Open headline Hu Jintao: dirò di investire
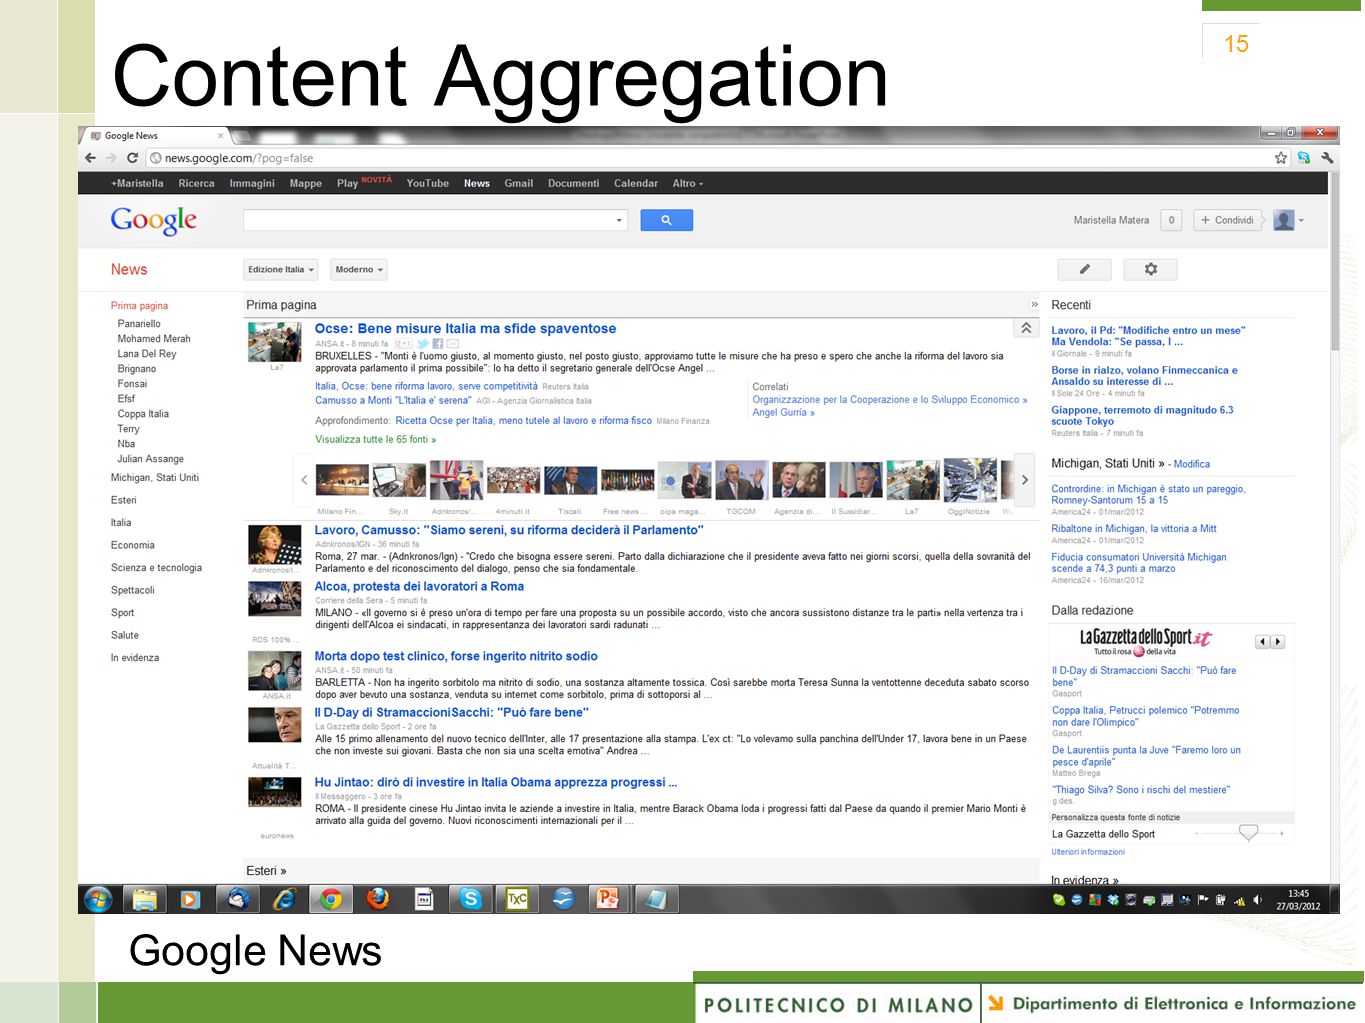This screenshot has width=1365, height=1023. (496, 782)
